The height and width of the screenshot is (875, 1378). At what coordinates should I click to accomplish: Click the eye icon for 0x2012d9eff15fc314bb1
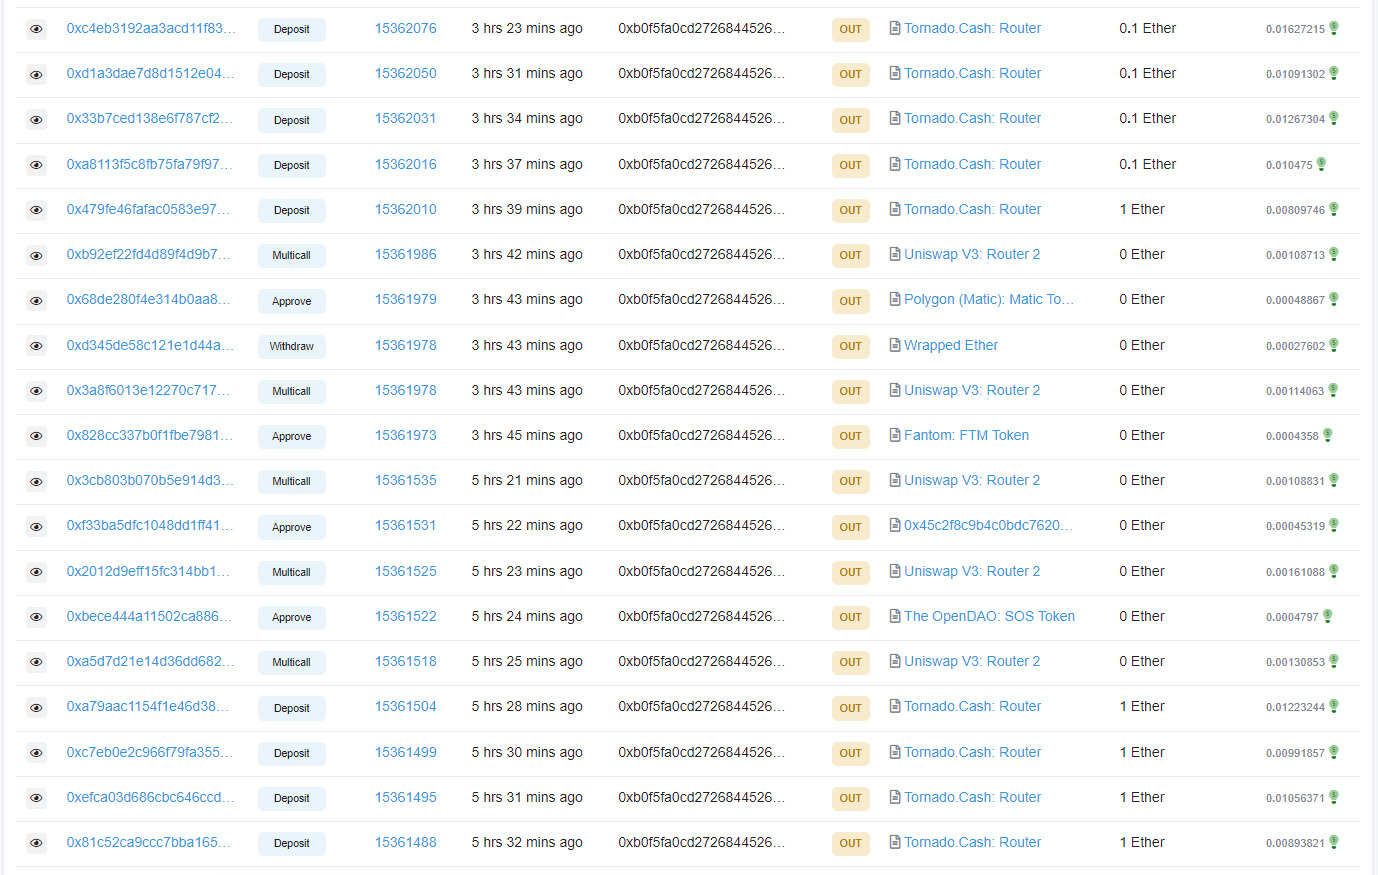point(36,572)
